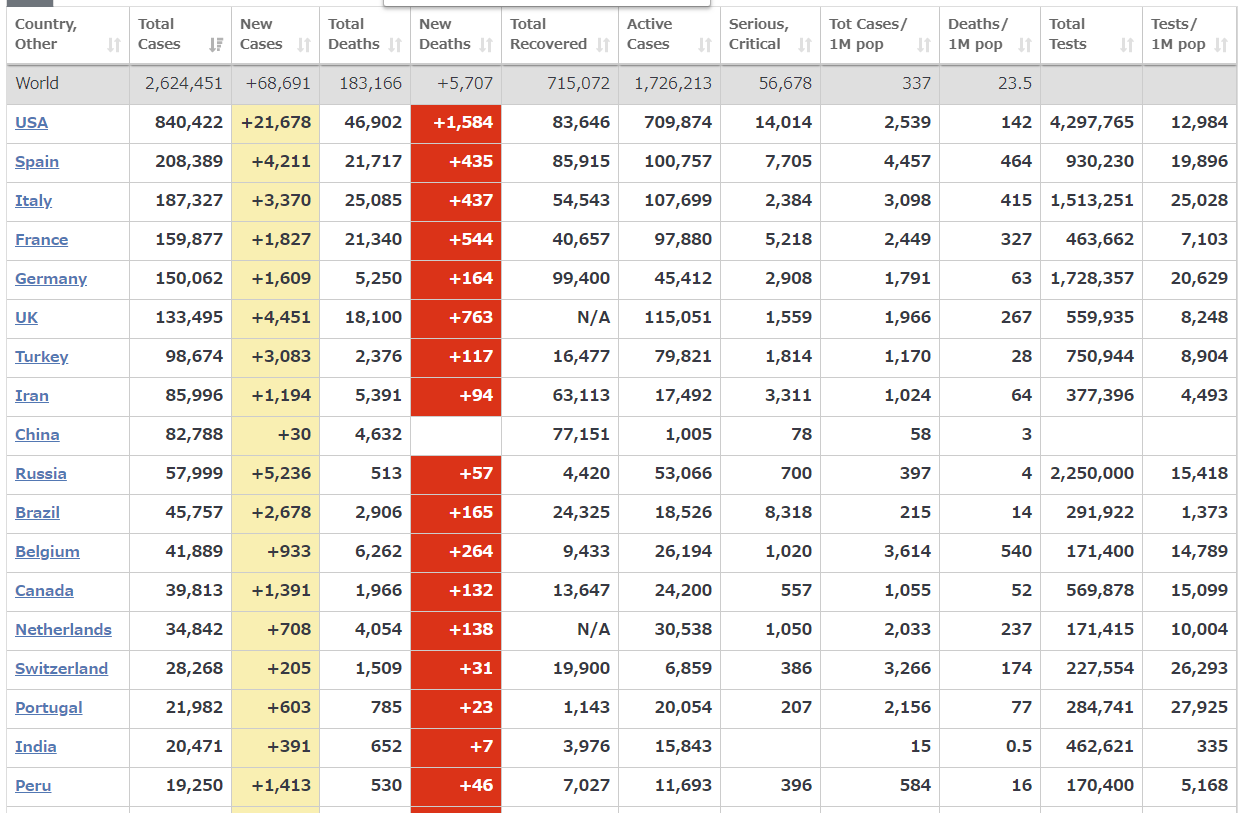Click France total cases 159,877
Image resolution: width=1254 pixels, height=813 pixels.
(189, 239)
